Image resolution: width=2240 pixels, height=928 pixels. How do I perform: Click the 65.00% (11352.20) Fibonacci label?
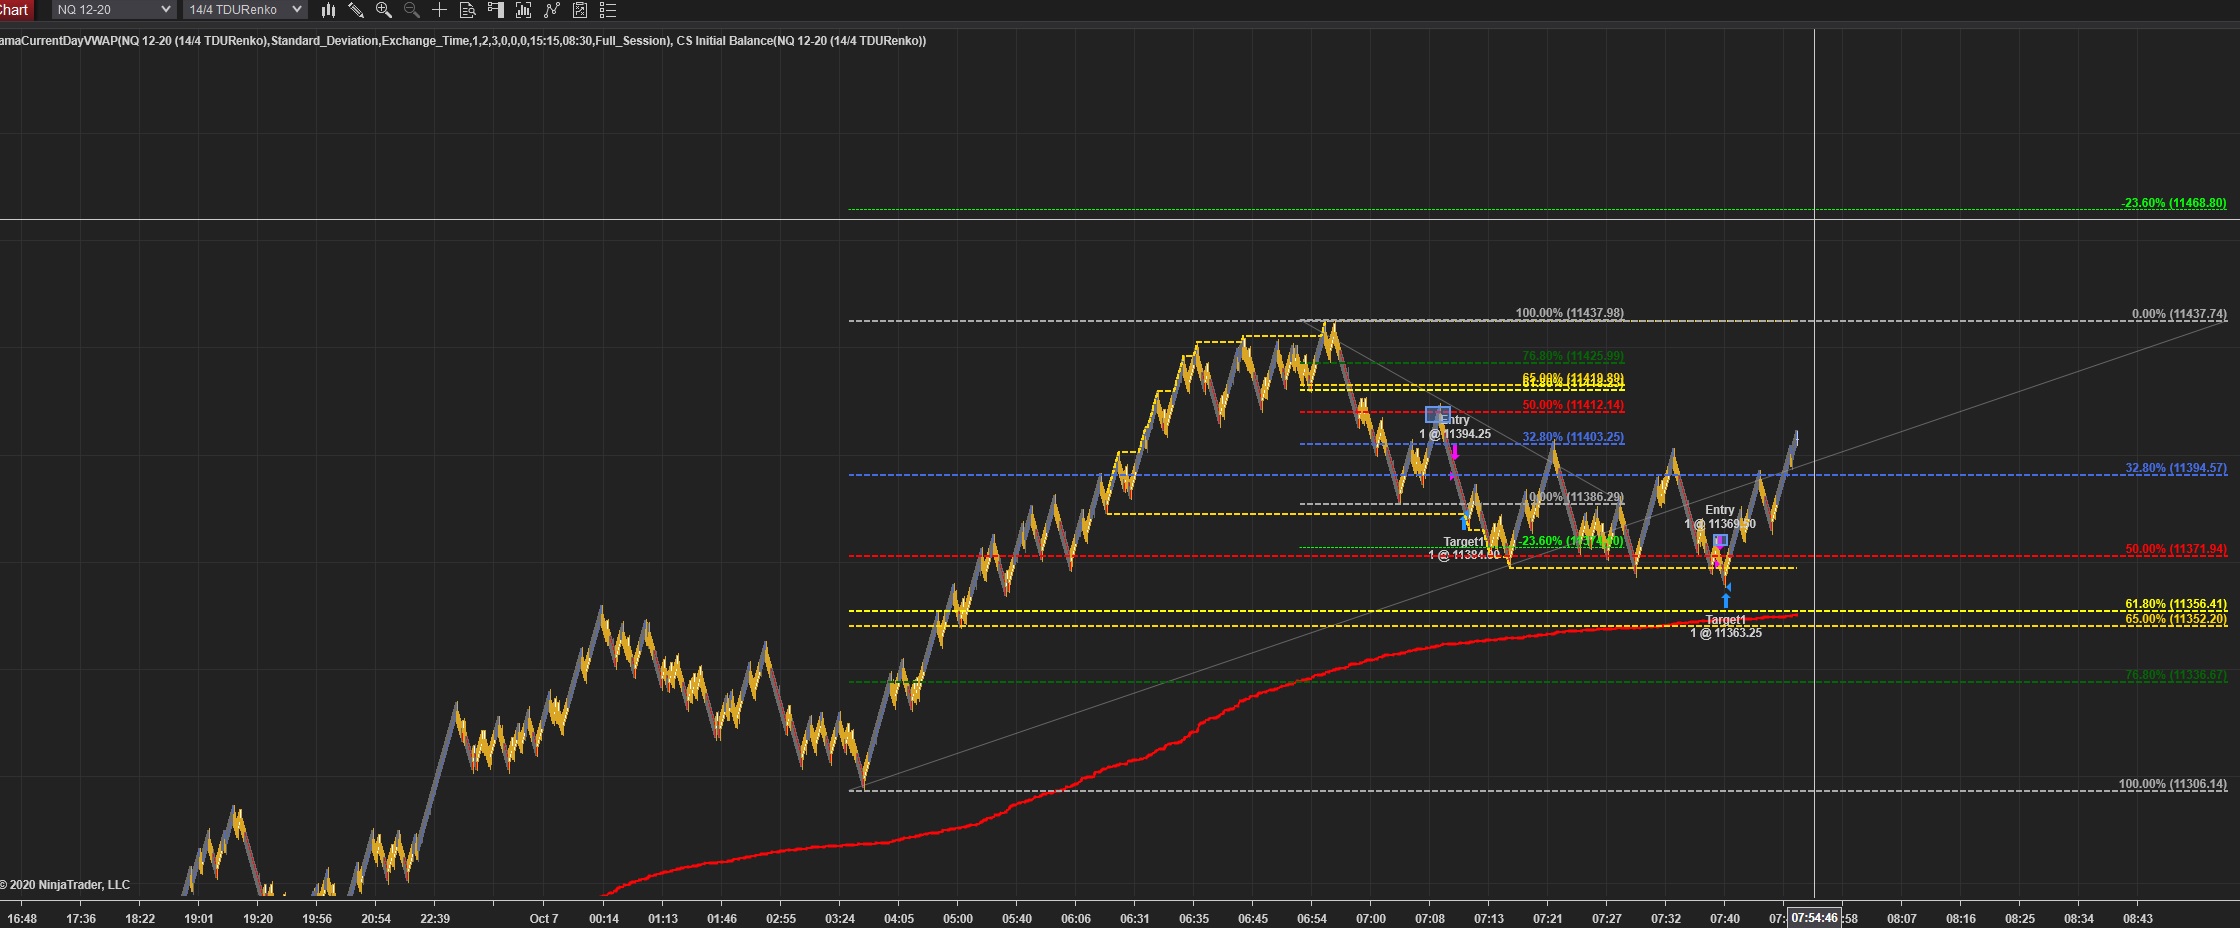click(x=2176, y=619)
